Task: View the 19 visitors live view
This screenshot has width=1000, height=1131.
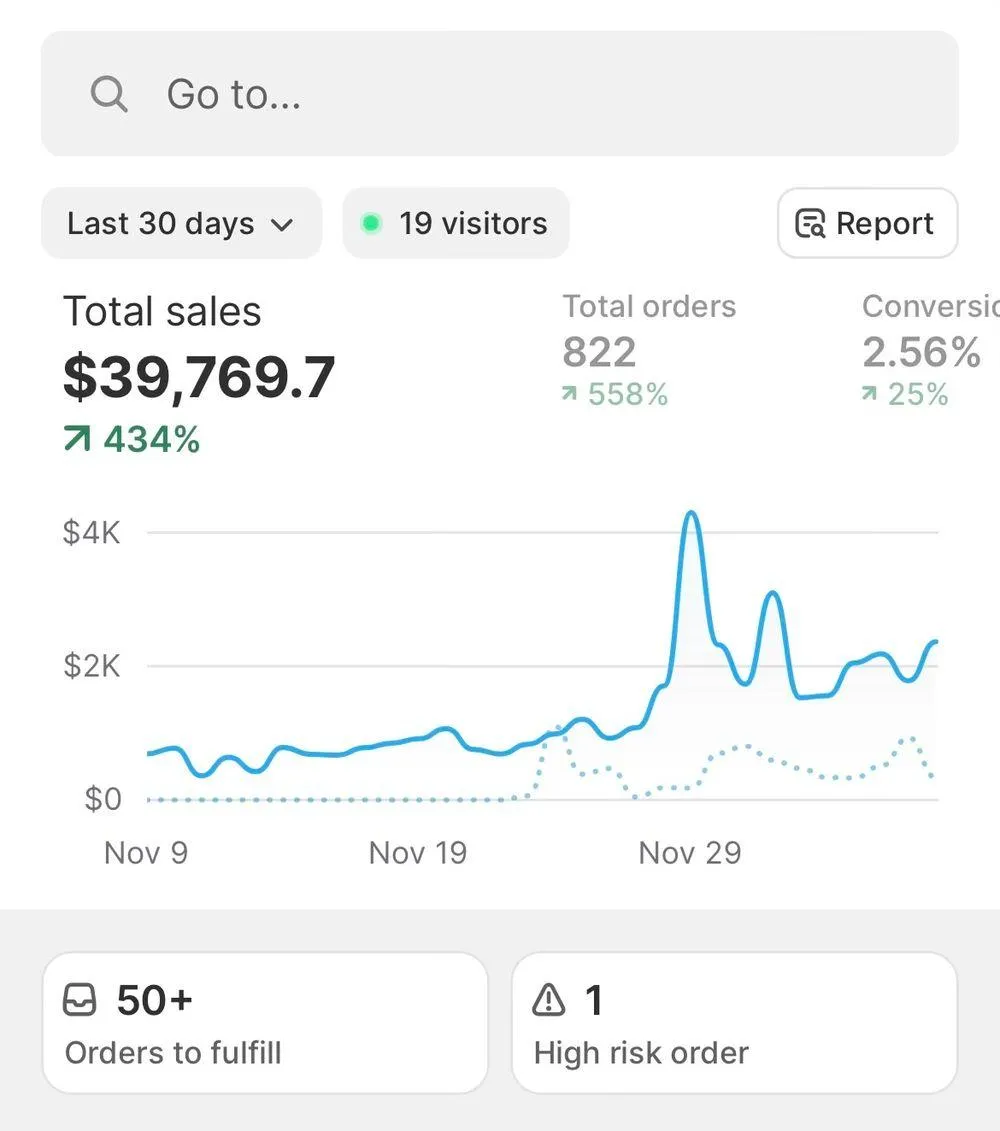Action: [457, 223]
